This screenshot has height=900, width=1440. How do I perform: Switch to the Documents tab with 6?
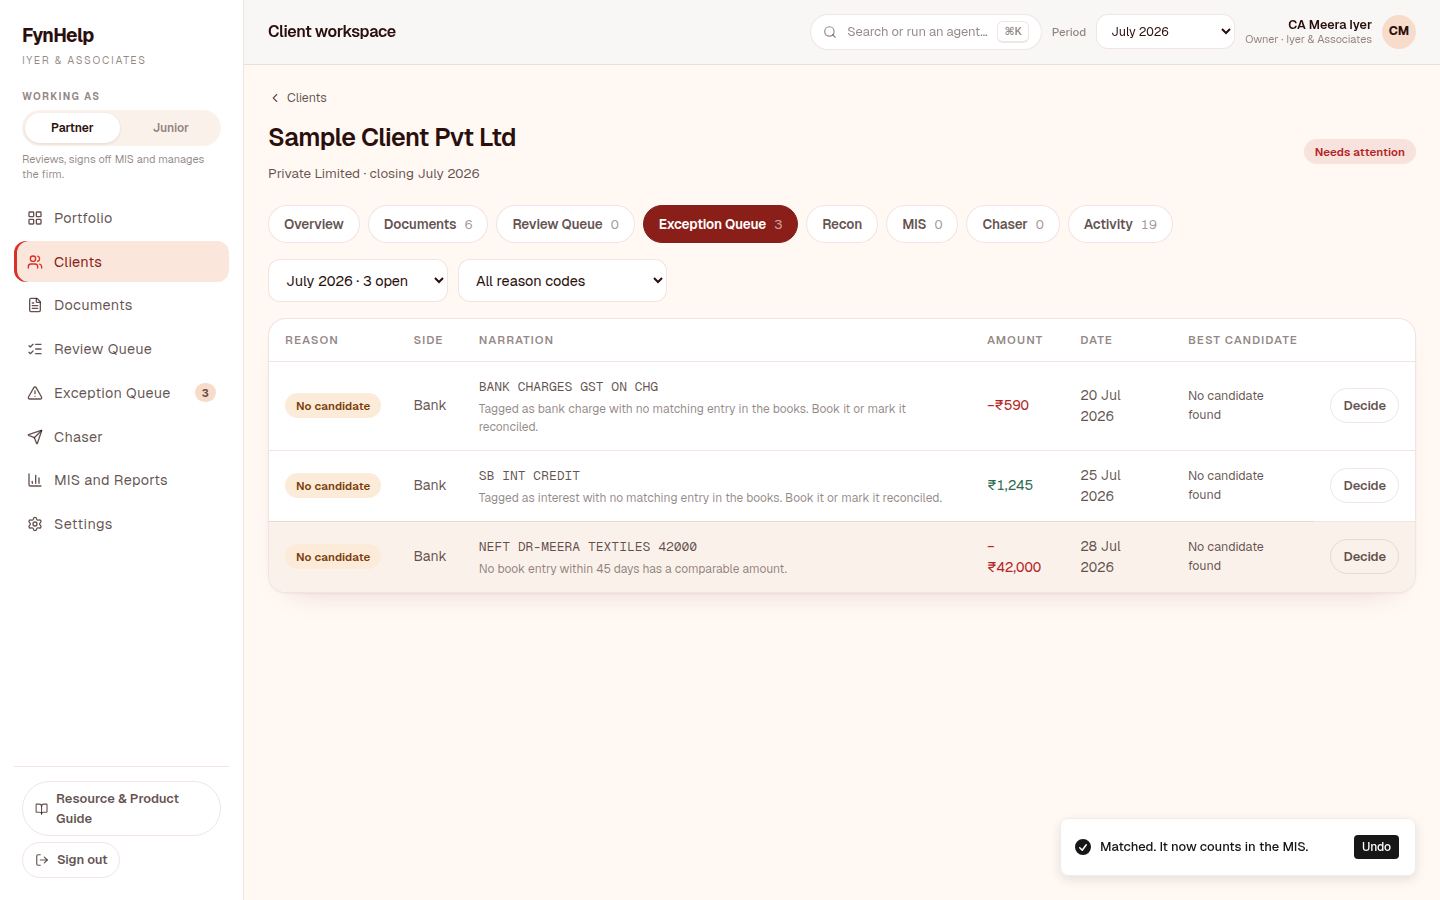(x=428, y=224)
